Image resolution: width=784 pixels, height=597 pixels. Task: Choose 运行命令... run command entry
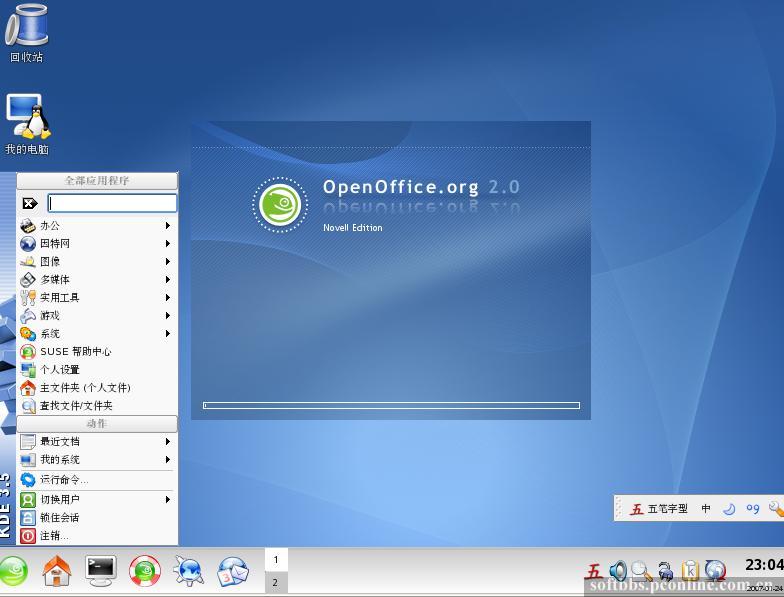point(97,480)
